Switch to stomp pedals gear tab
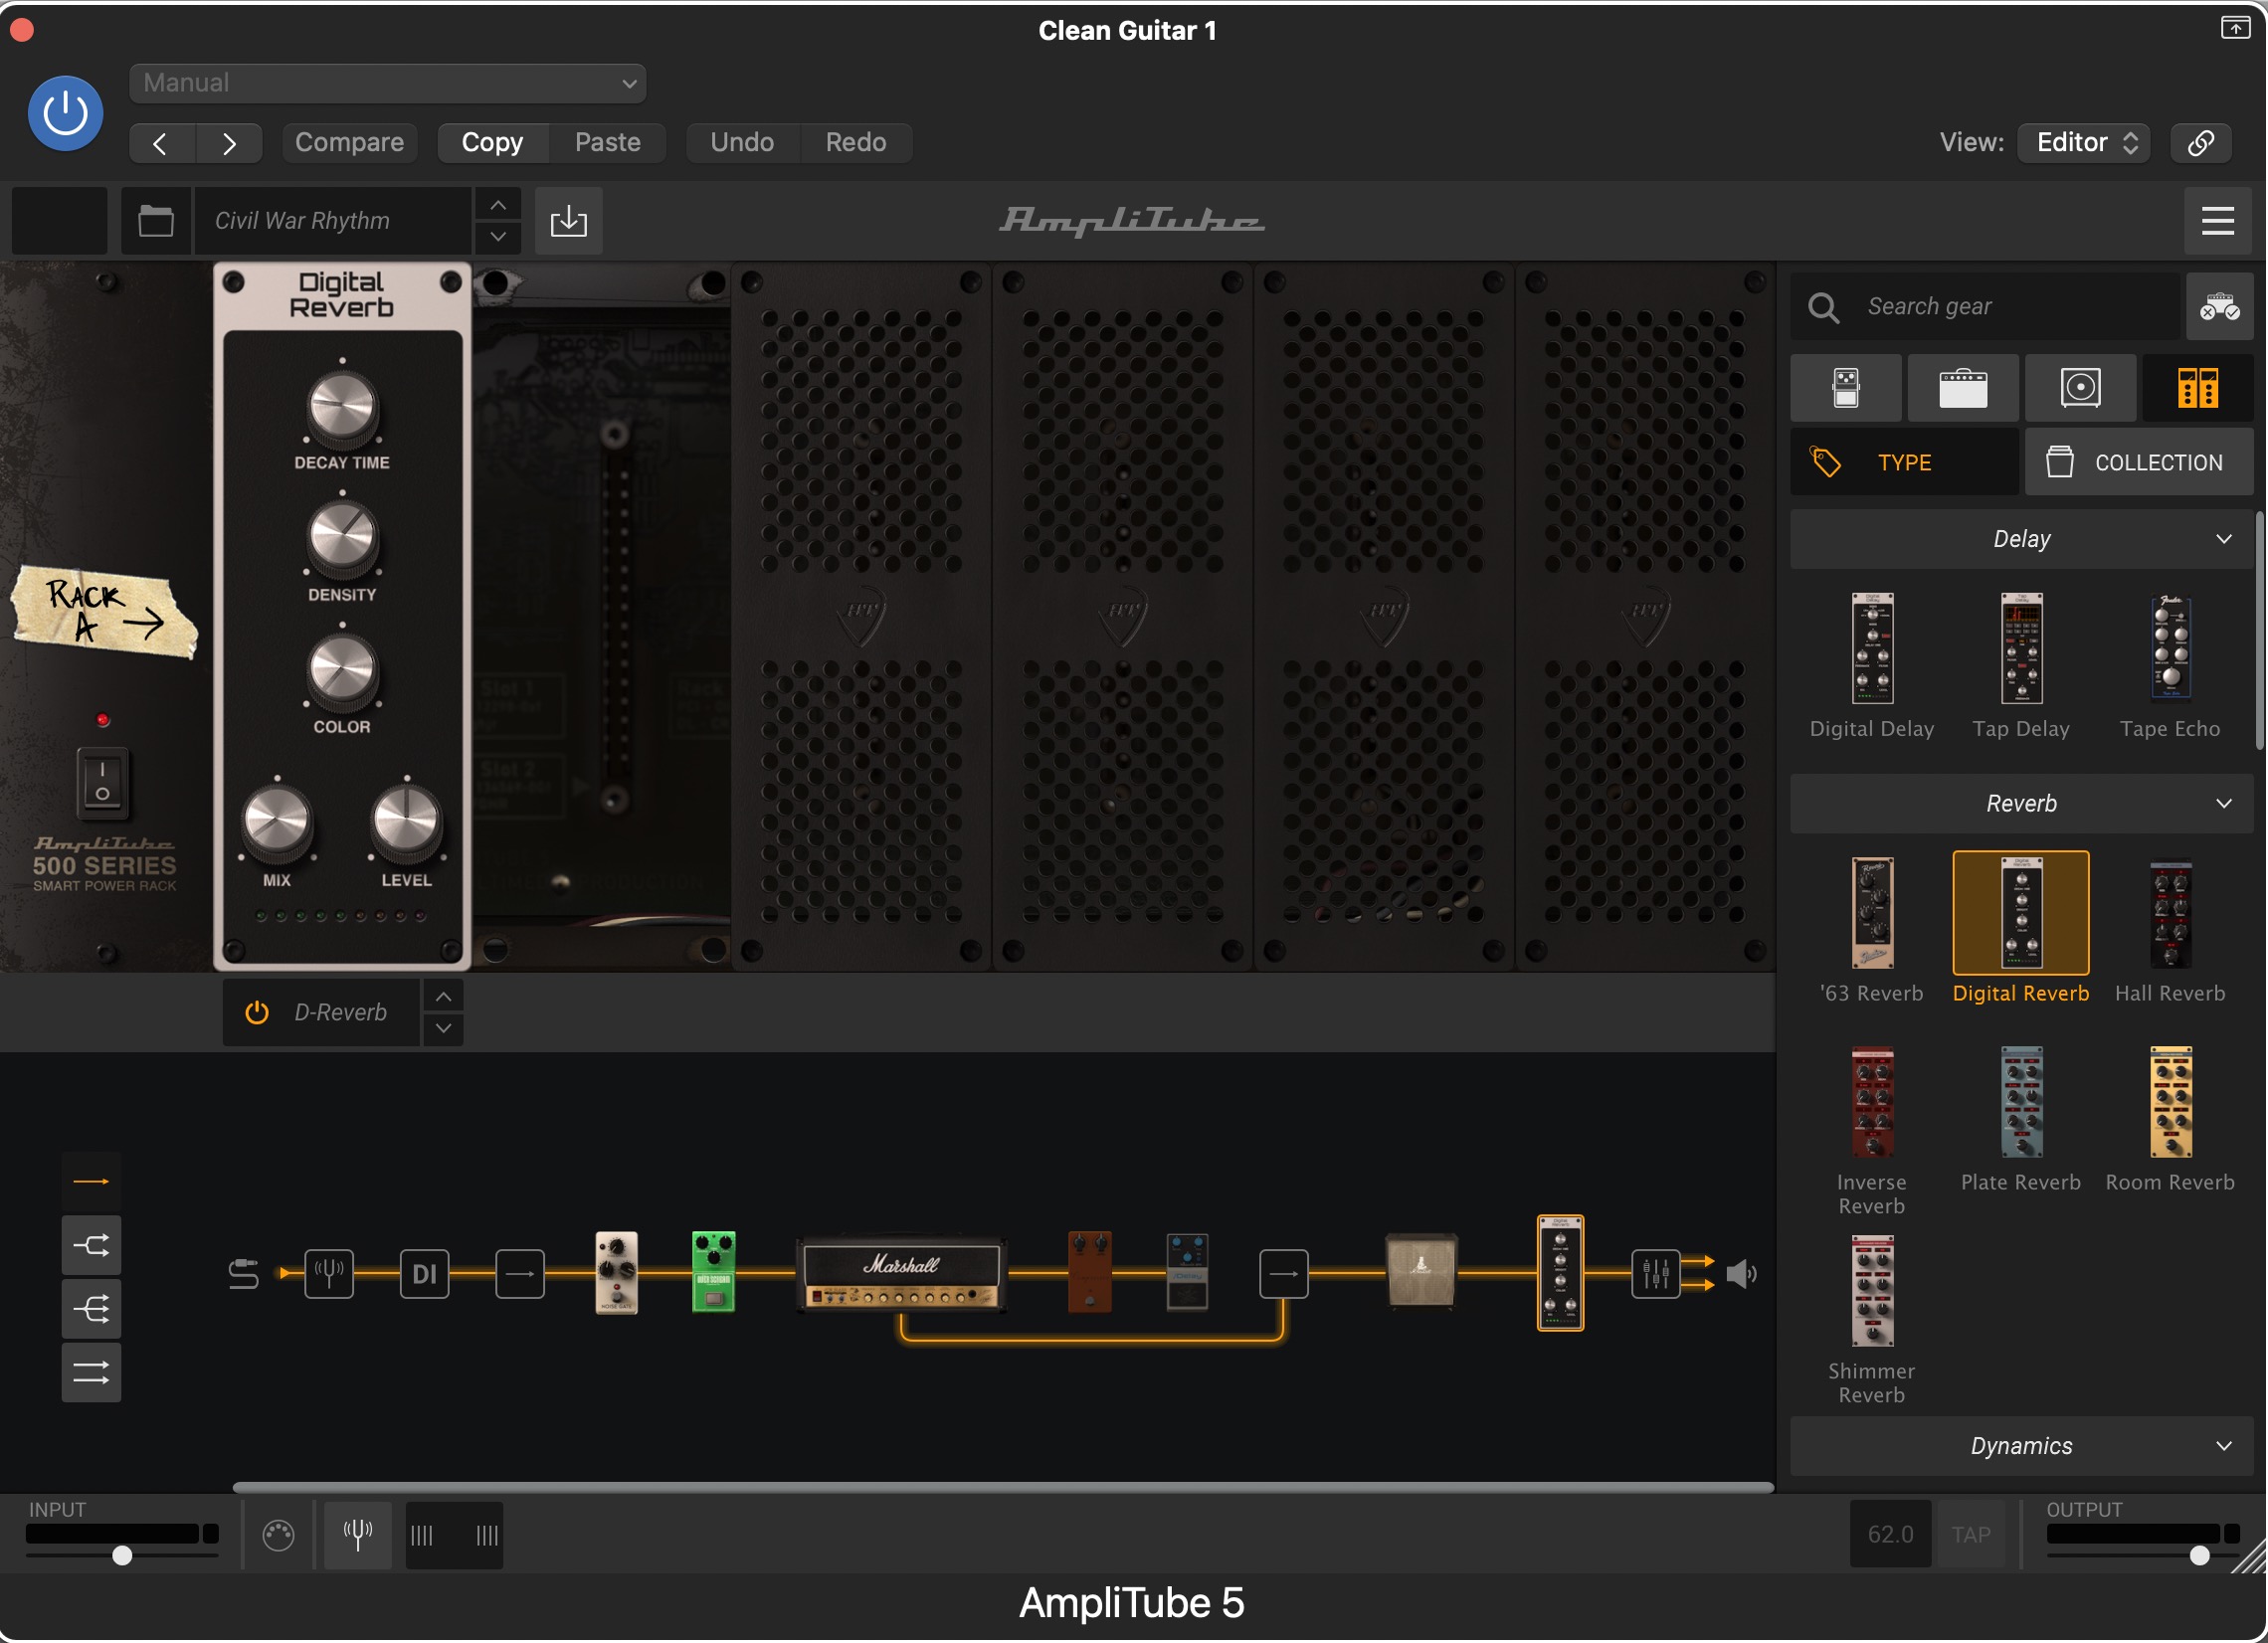 (1846, 388)
